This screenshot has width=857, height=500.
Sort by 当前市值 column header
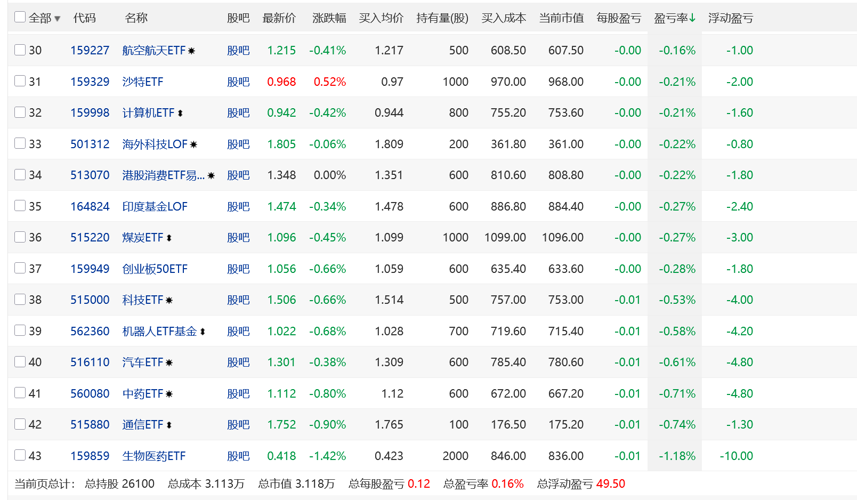pos(561,18)
